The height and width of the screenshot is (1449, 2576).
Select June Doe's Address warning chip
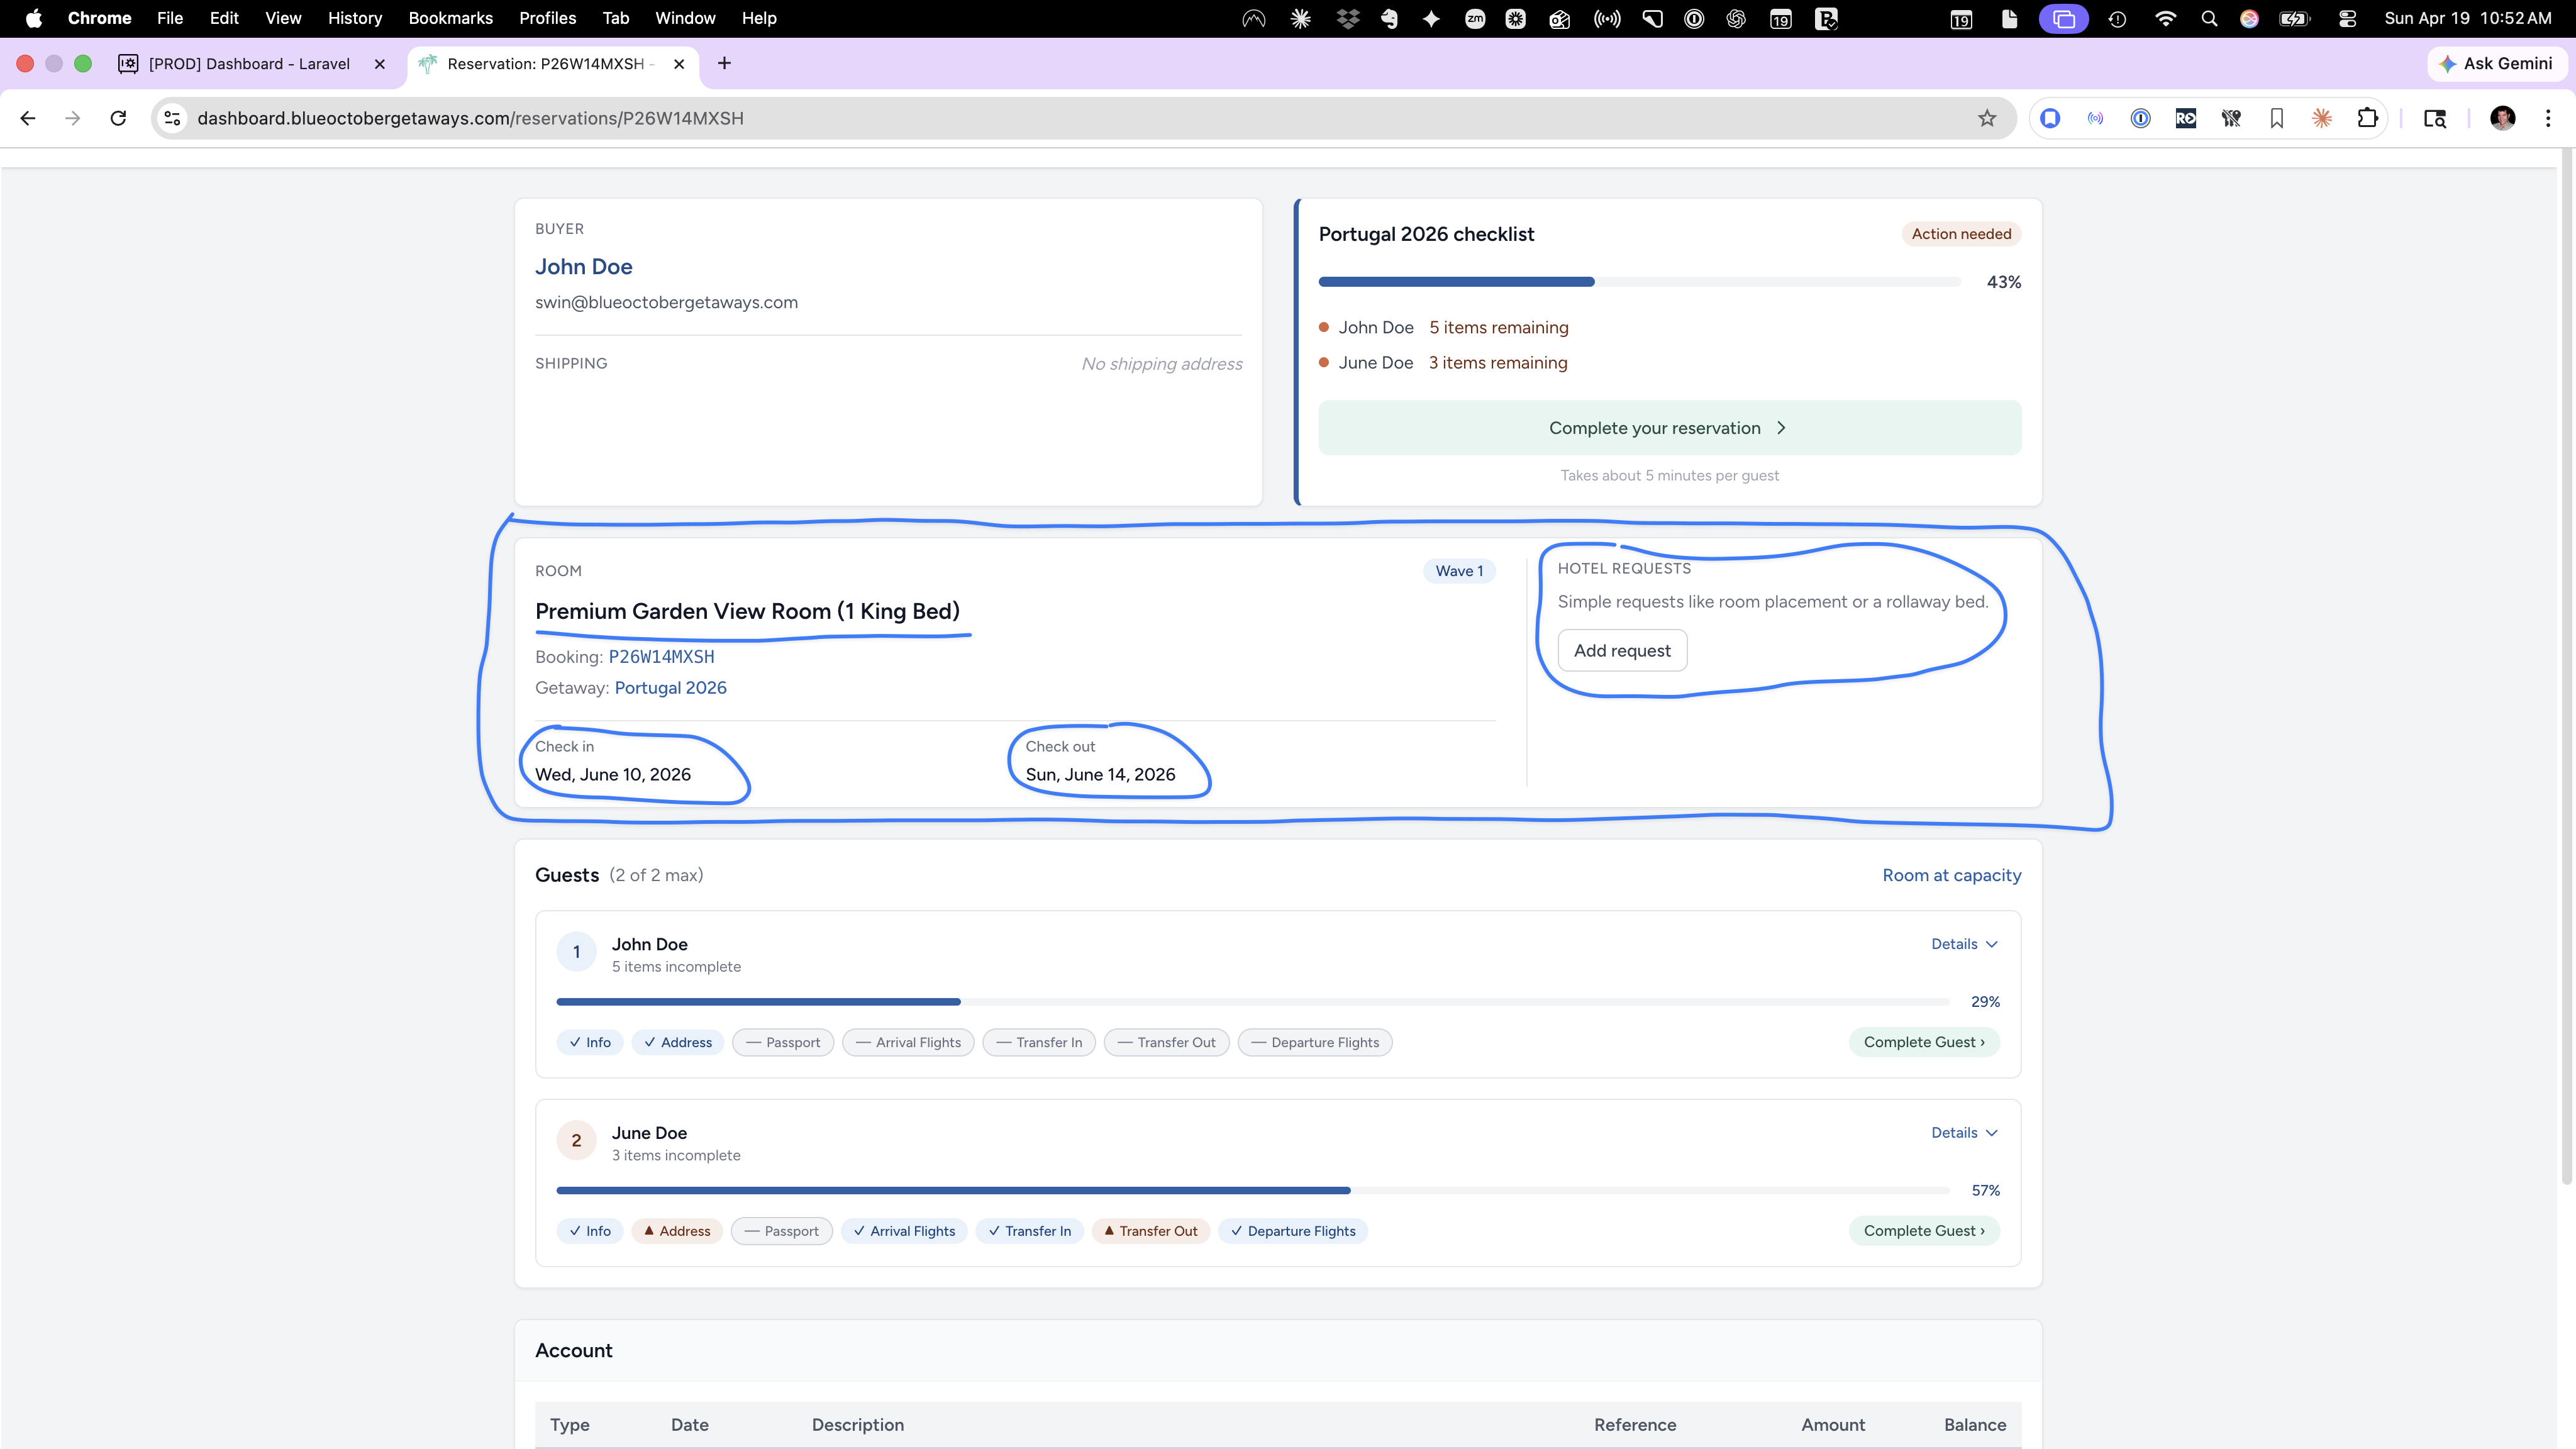tap(677, 1231)
